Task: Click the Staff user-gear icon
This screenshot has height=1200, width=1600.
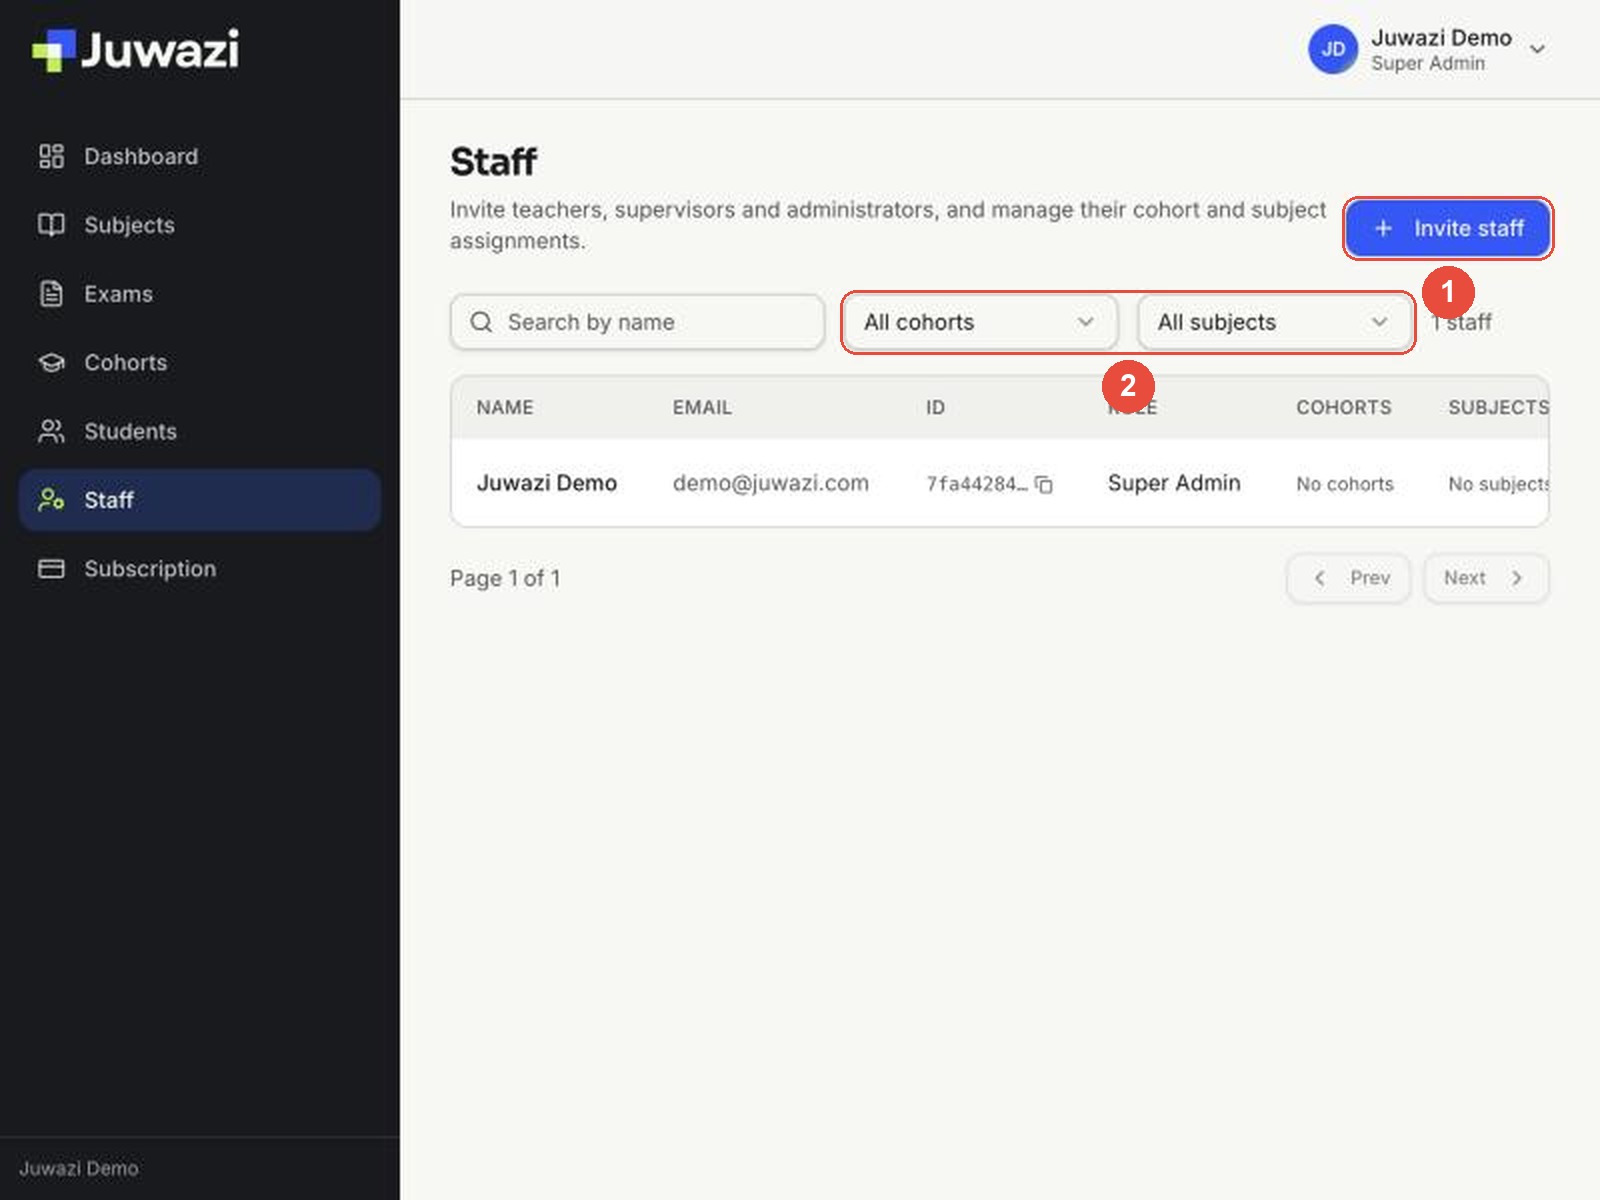Action: click(51, 500)
